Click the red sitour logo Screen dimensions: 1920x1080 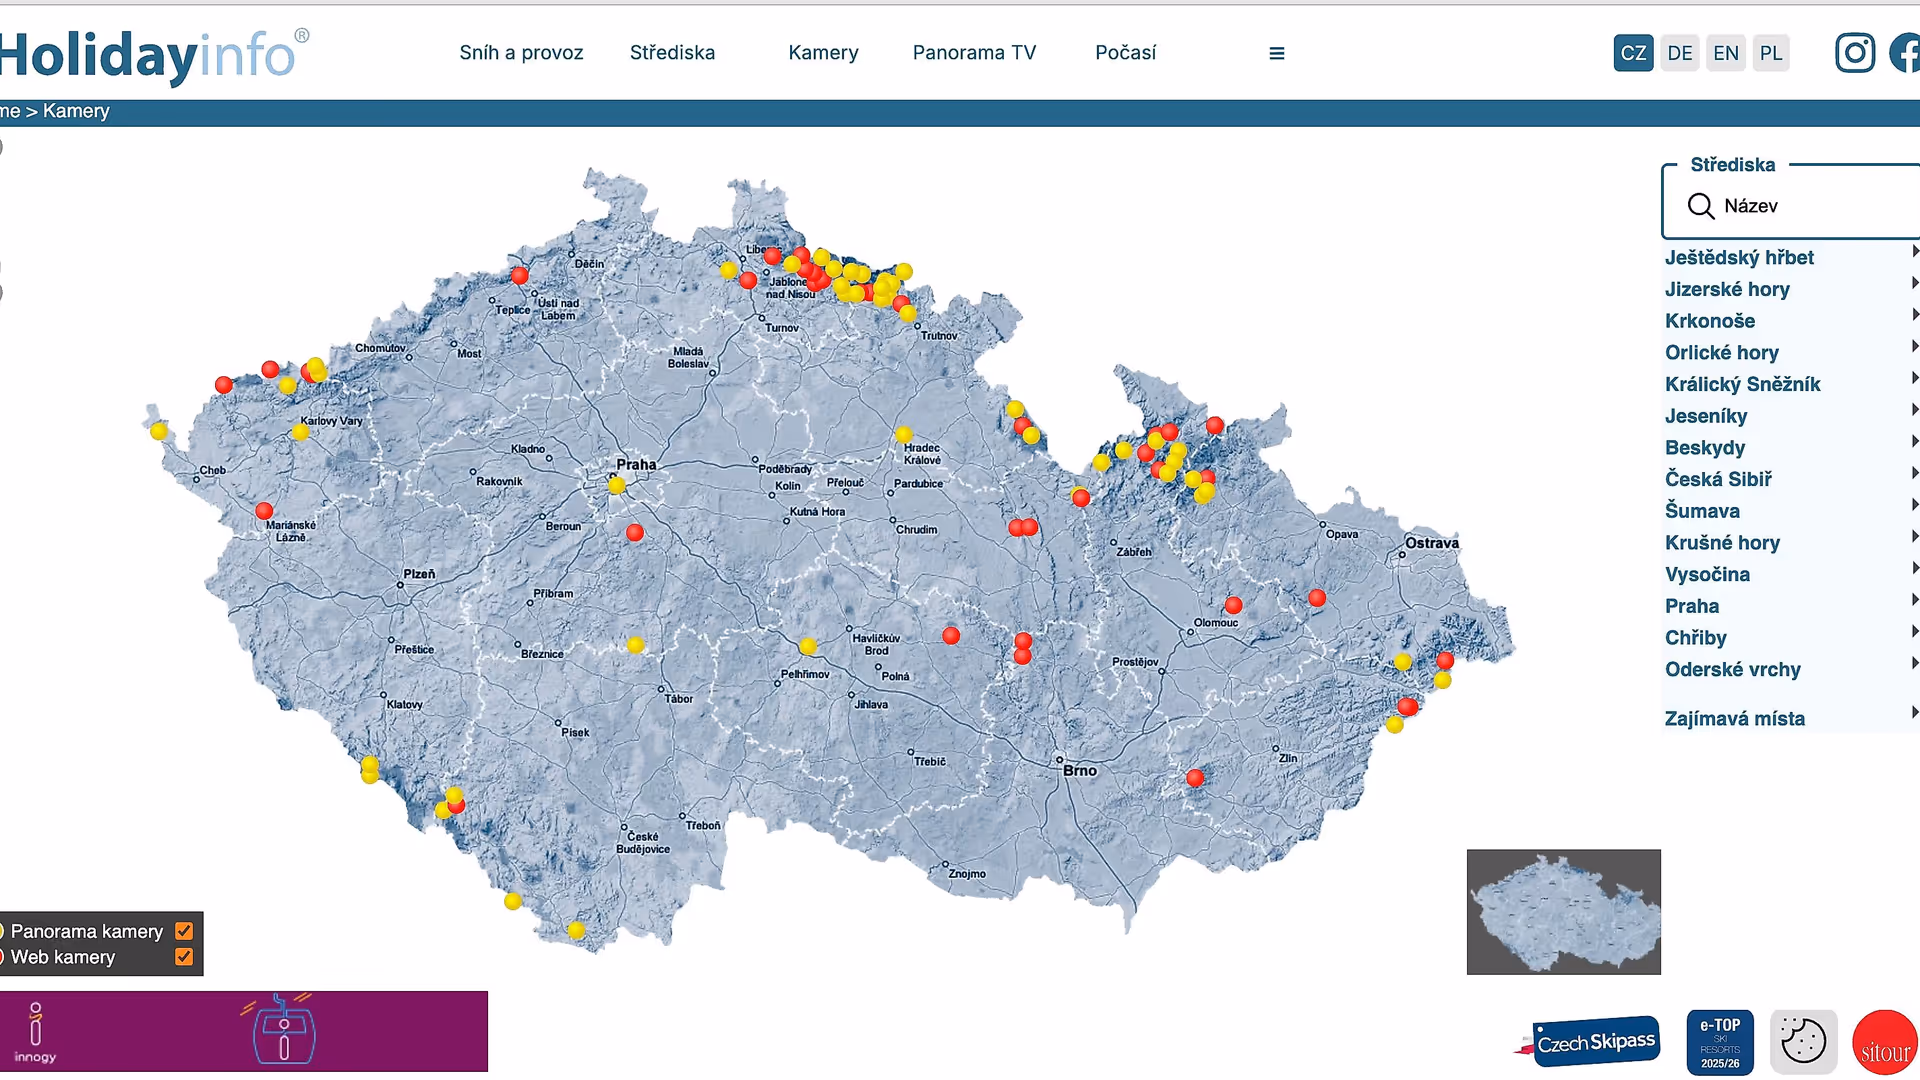click(1885, 1042)
